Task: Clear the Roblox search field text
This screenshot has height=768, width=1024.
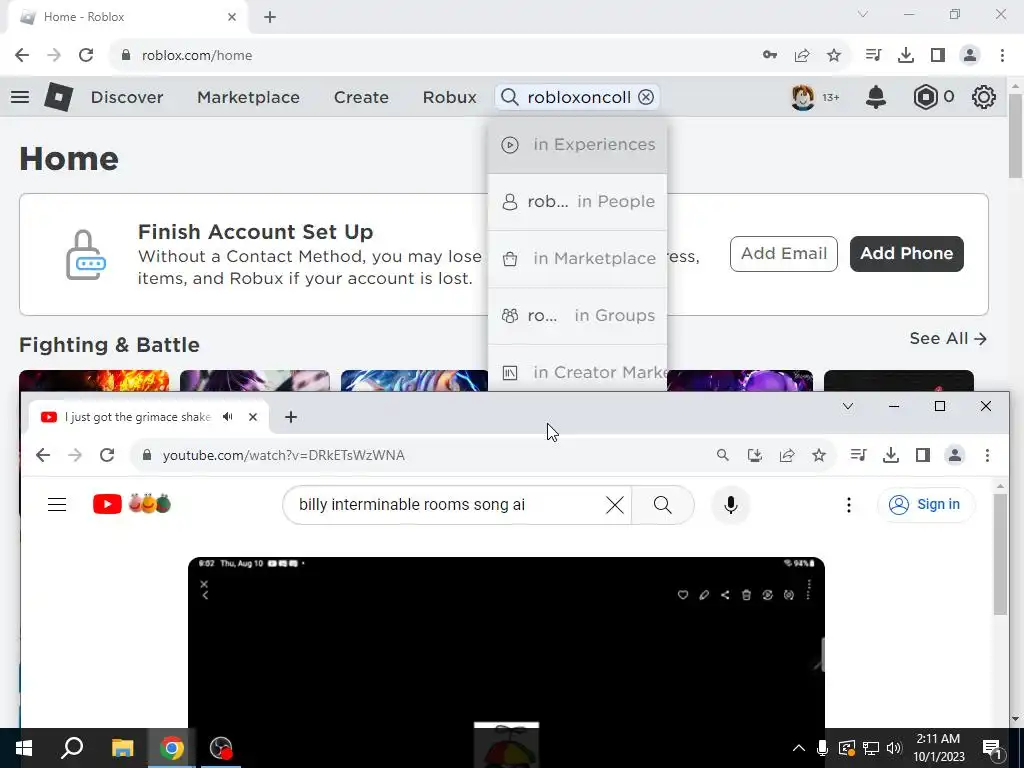Action: [646, 97]
